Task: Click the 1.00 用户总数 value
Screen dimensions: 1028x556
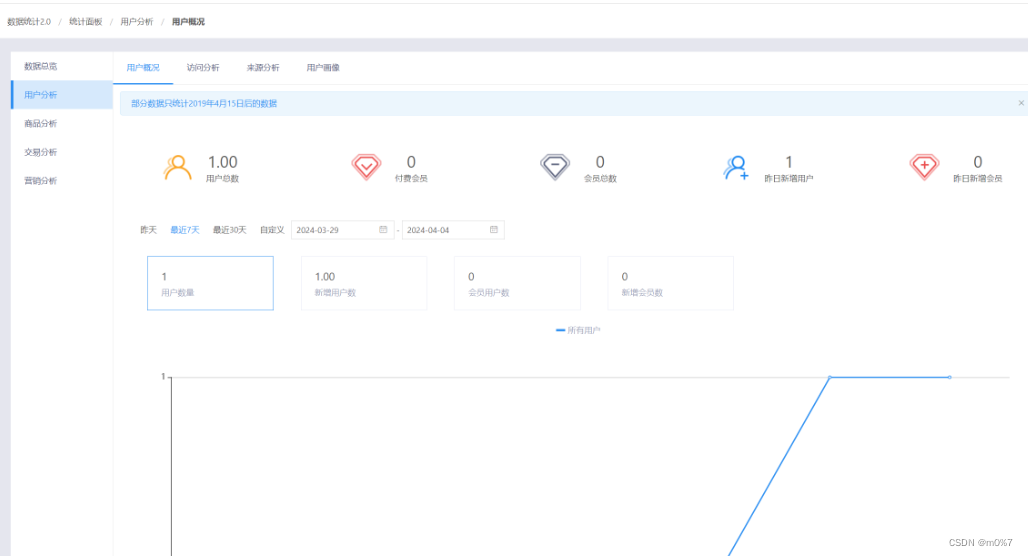Action: click(223, 162)
